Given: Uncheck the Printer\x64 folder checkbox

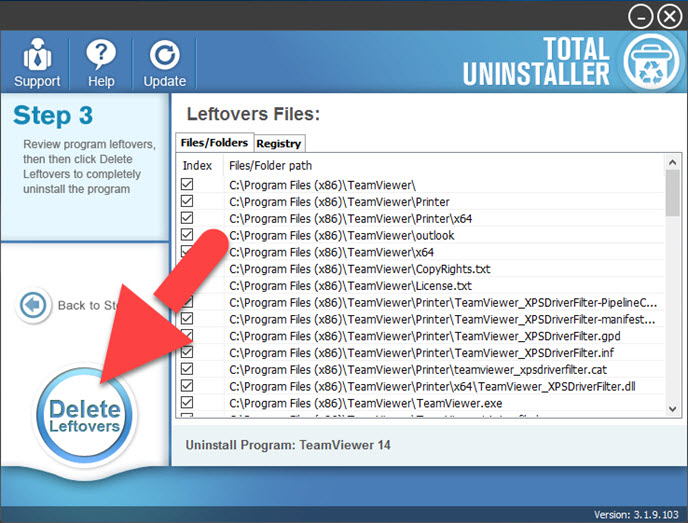Looking at the screenshot, I should click(187, 218).
